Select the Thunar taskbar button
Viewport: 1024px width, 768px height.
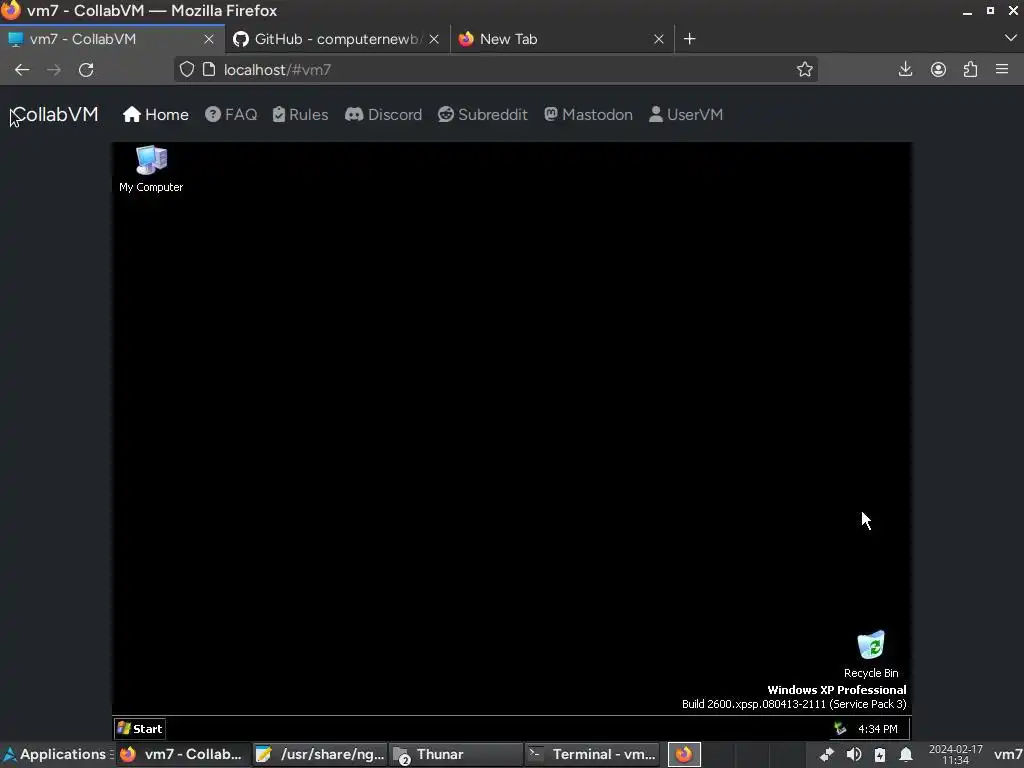pyautogui.click(x=456, y=754)
